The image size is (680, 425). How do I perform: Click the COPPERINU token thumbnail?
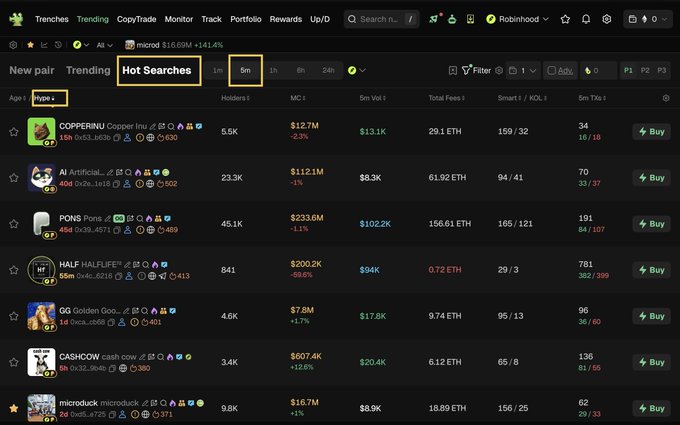pyautogui.click(x=41, y=131)
